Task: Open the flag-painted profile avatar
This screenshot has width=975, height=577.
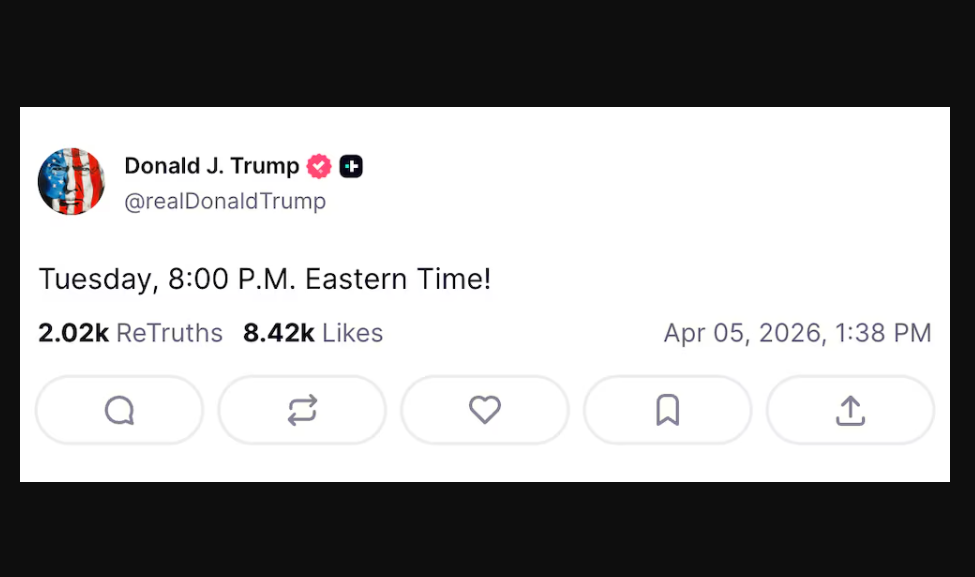Action: coord(71,182)
